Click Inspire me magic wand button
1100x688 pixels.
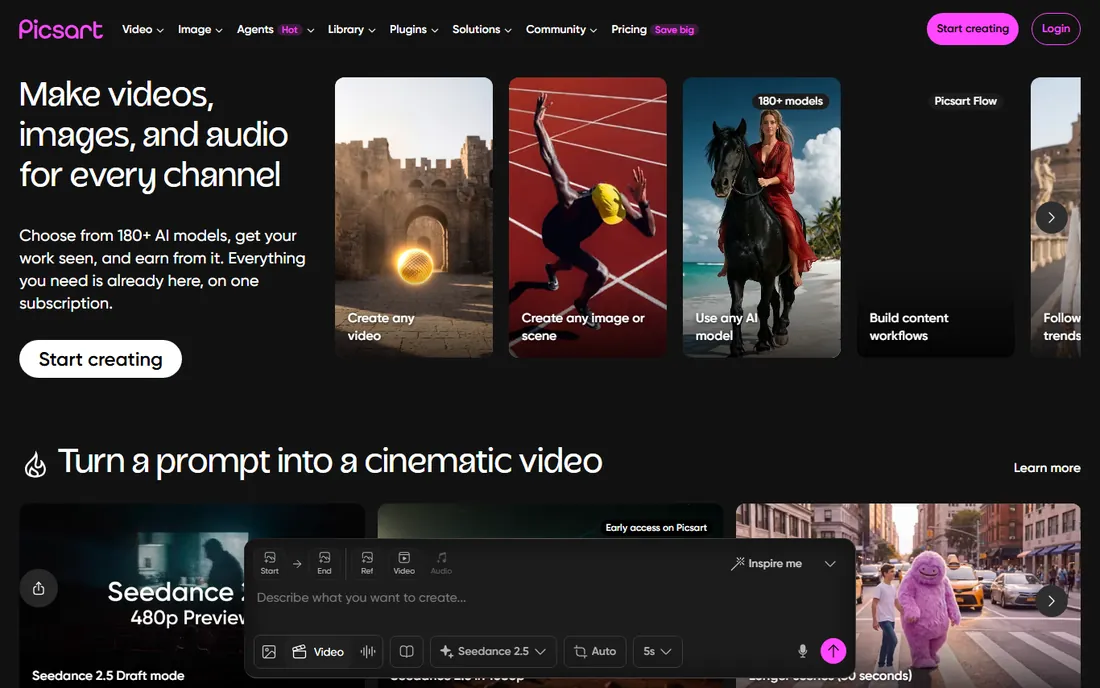pyautogui.click(x=766, y=564)
